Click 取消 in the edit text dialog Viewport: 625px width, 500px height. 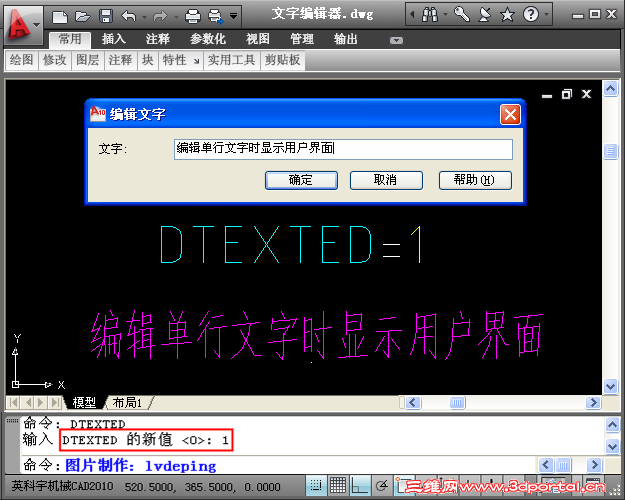click(386, 180)
